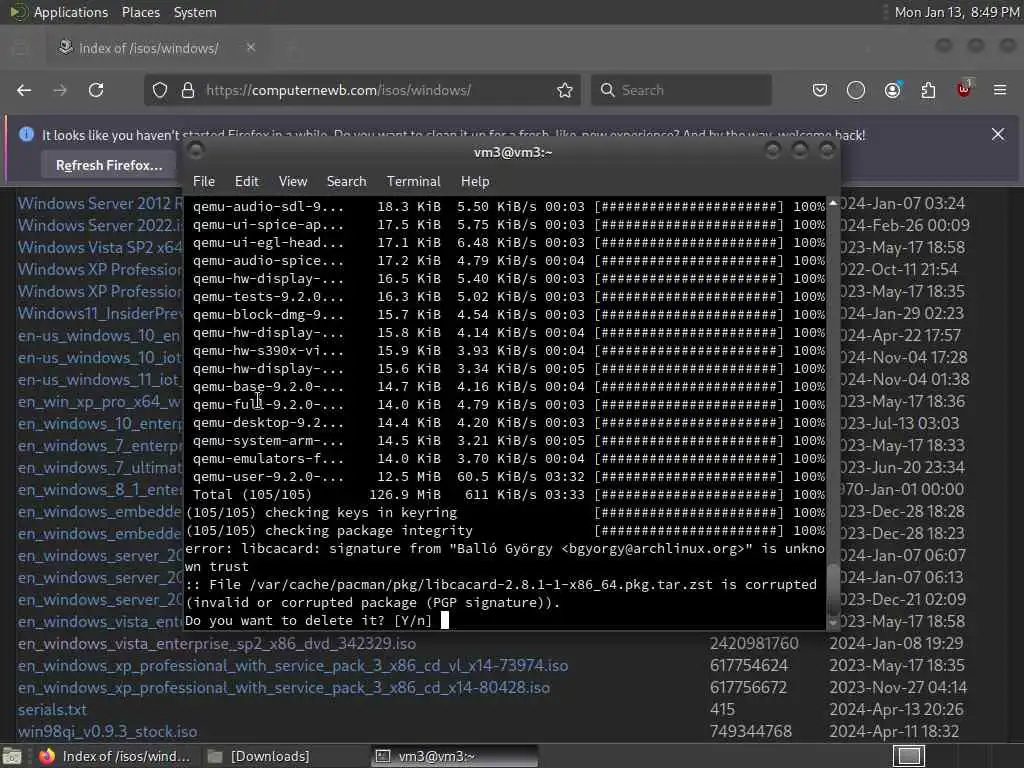Go back with Firefox back arrow
The height and width of the screenshot is (768, 1024).
pyautogui.click(x=24, y=90)
